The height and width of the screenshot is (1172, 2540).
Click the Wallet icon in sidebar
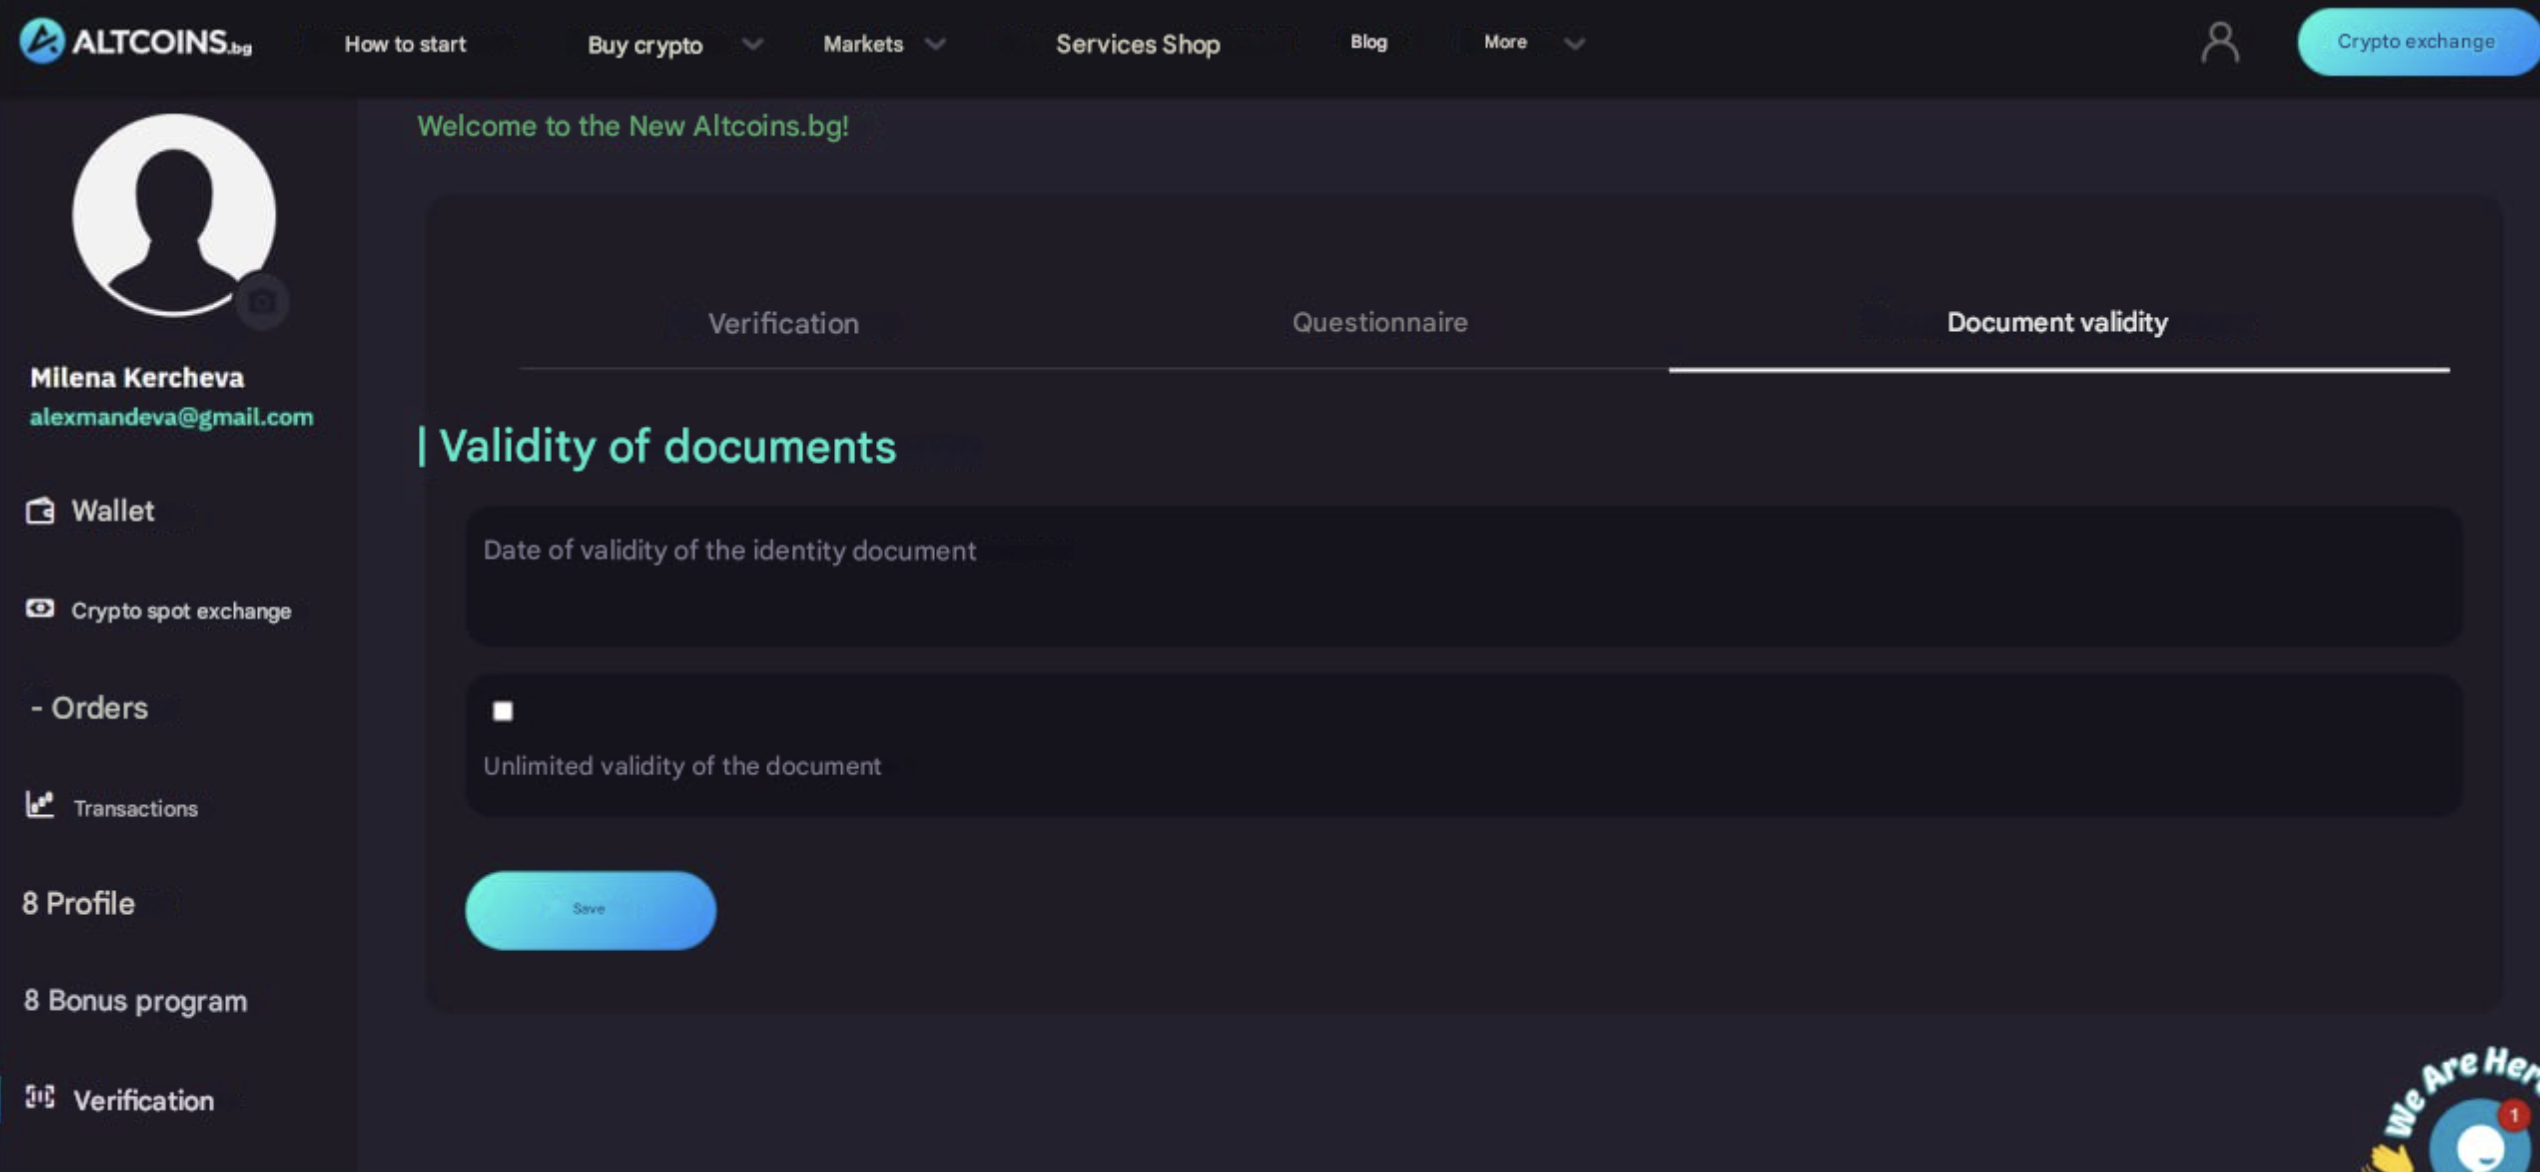point(40,511)
